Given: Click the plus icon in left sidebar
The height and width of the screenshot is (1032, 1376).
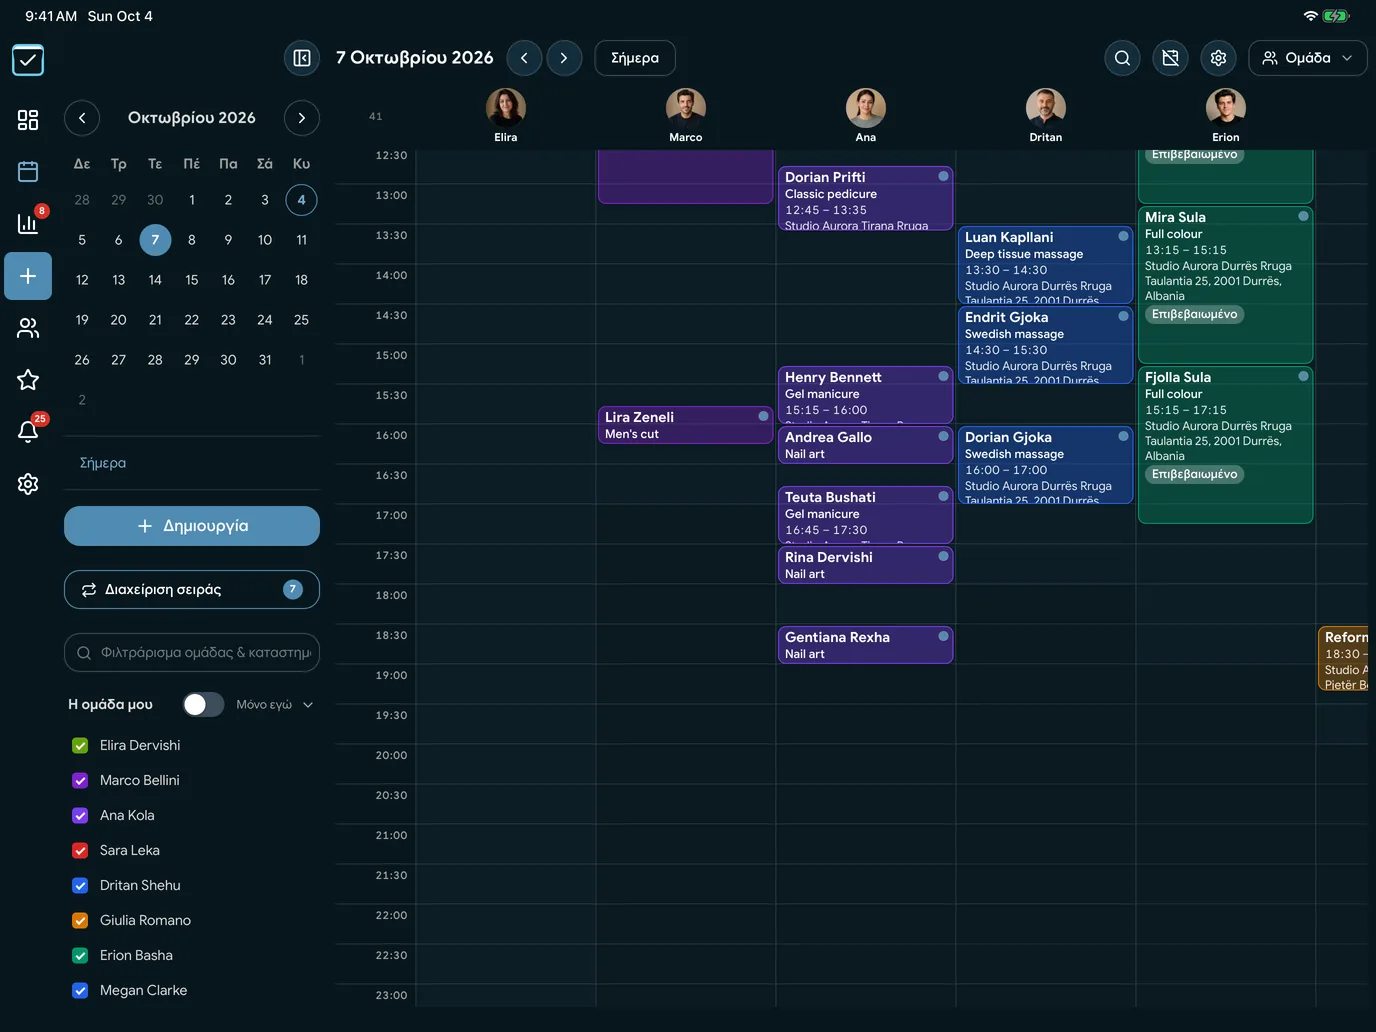Looking at the screenshot, I should pyautogui.click(x=28, y=276).
